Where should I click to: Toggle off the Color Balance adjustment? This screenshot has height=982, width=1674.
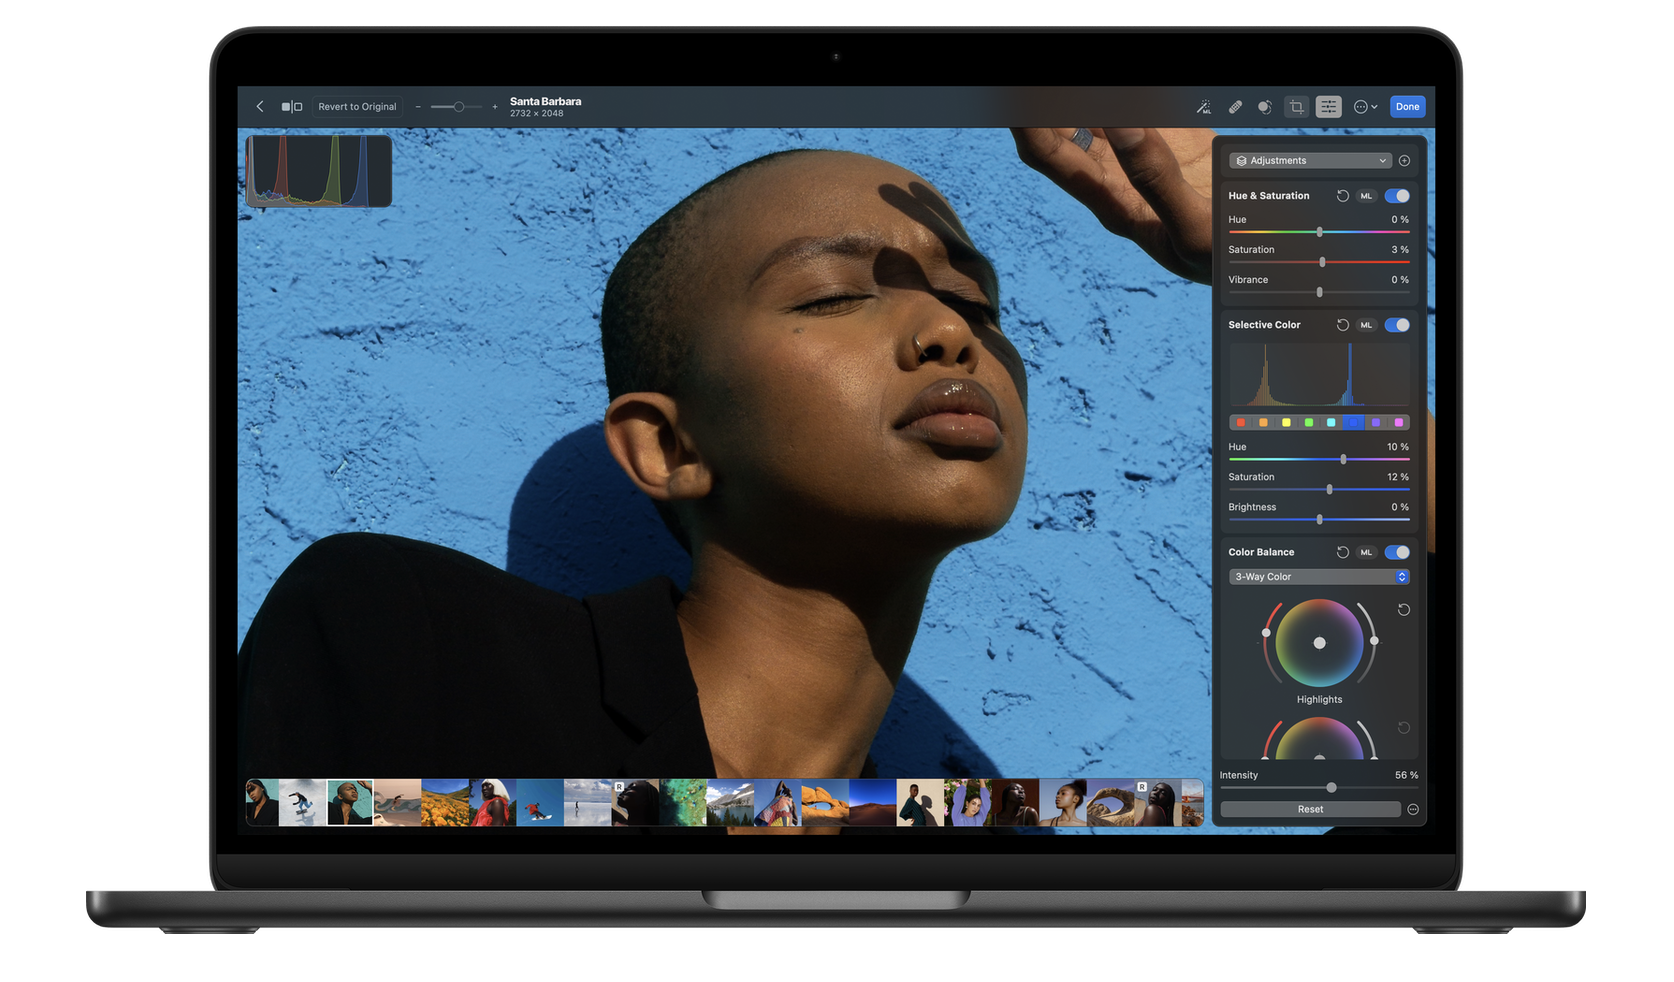pyautogui.click(x=1397, y=552)
